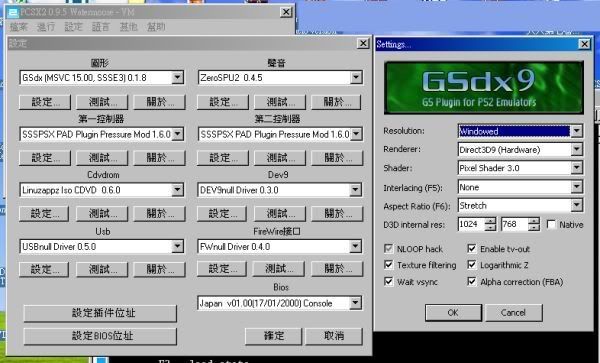Toggle the NLOOP hack checkbox
The width and height of the screenshot is (600, 363).
point(388,249)
